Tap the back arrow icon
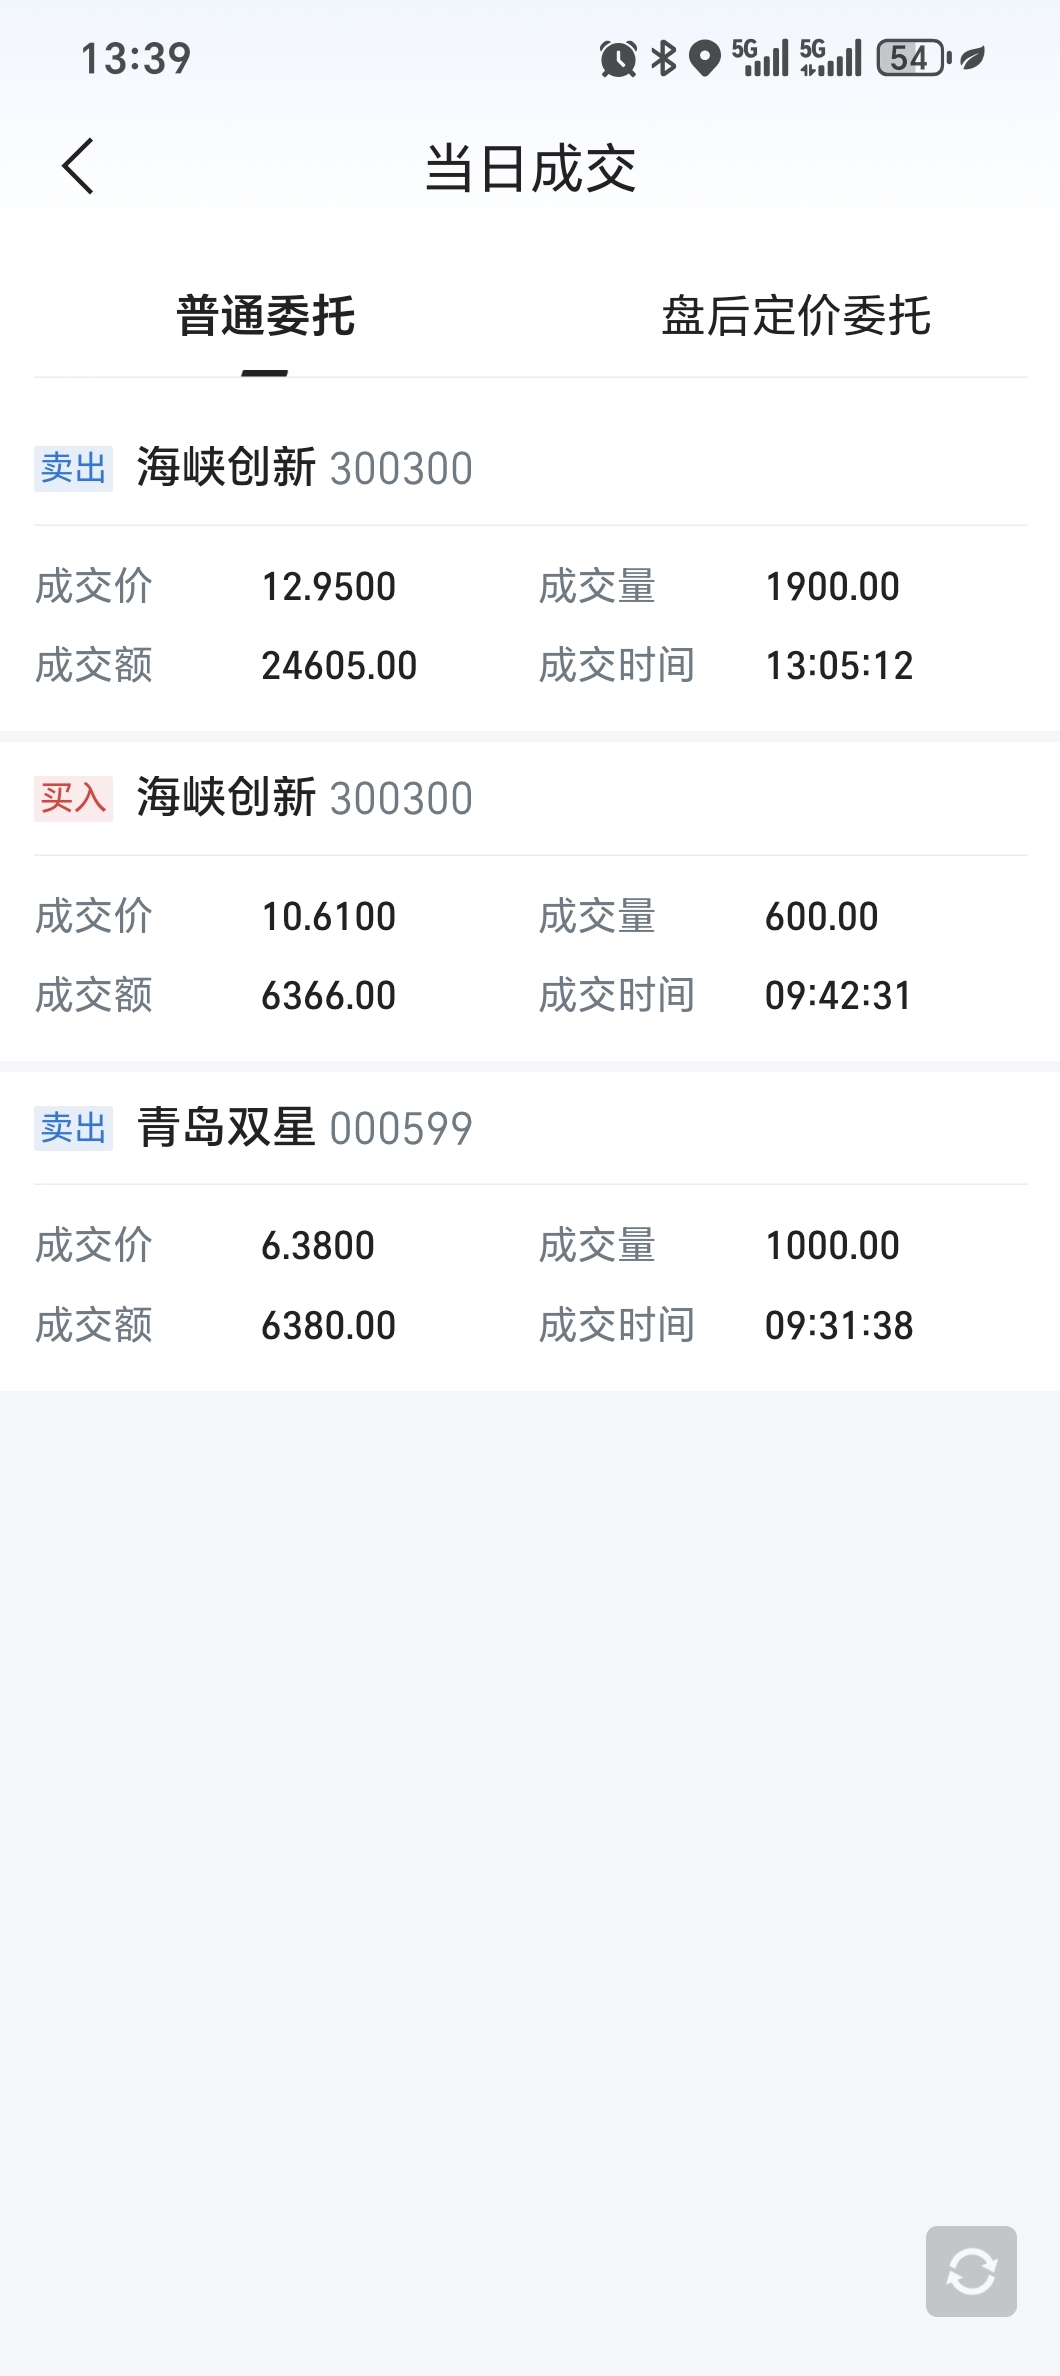This screenshot has width=1060, height=2376. pos(78,167)
